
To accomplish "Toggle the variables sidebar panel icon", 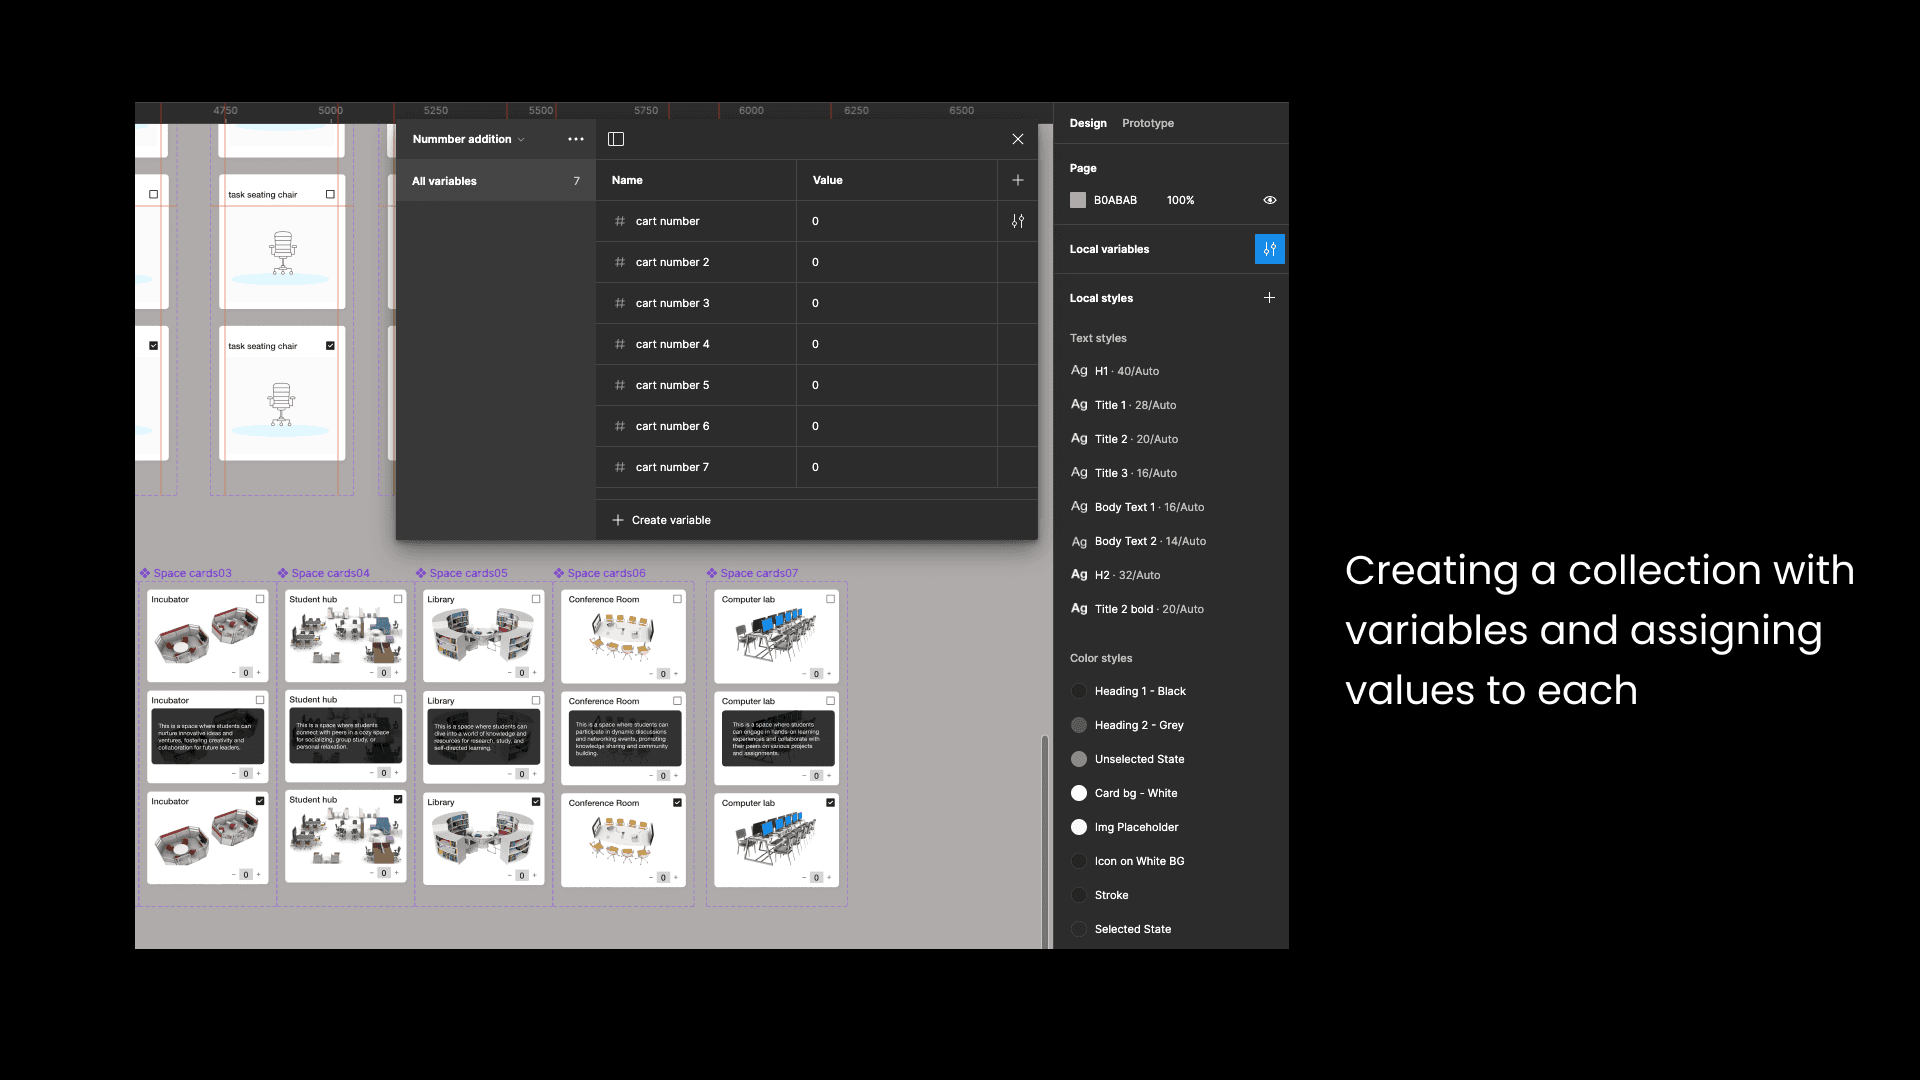I will click(616, 139).
